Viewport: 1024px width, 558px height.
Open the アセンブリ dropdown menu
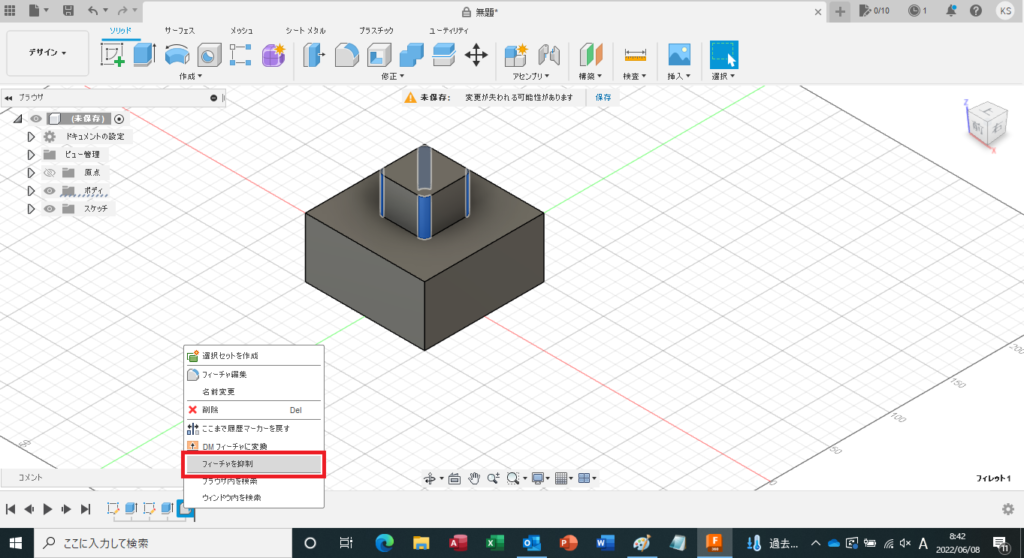pos(531,76)
